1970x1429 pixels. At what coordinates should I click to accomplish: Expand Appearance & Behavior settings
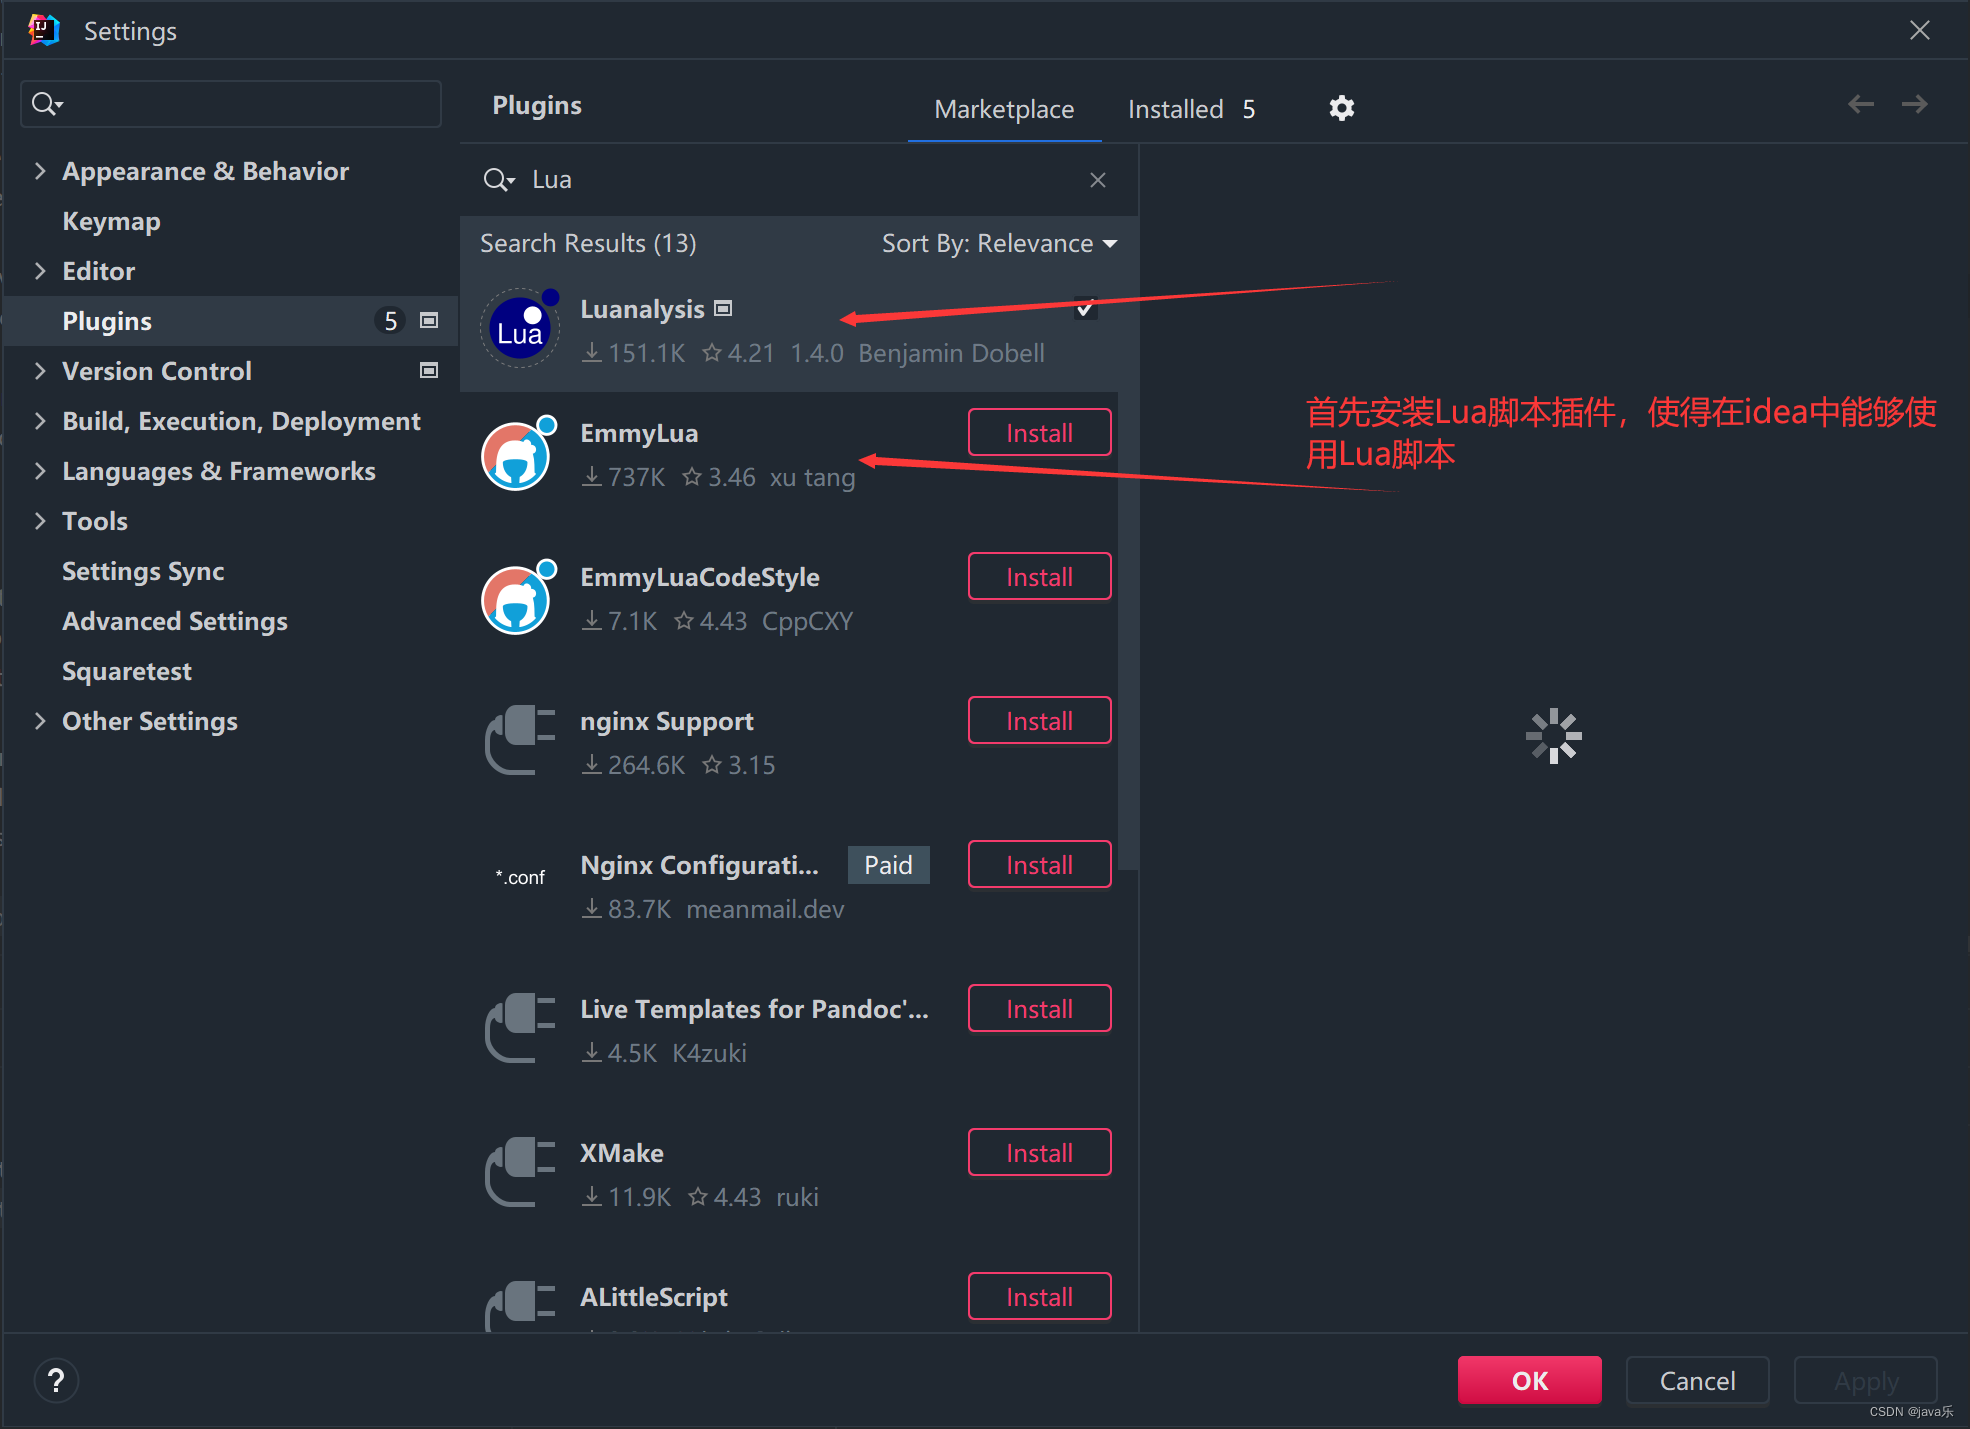point(40,171)
